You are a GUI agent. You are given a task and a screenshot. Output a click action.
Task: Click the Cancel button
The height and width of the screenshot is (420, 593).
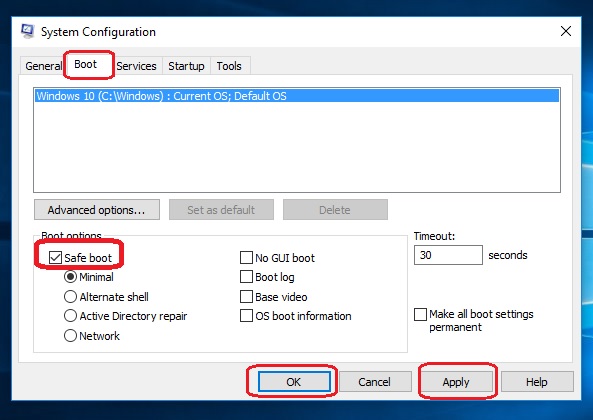[375, 382]
